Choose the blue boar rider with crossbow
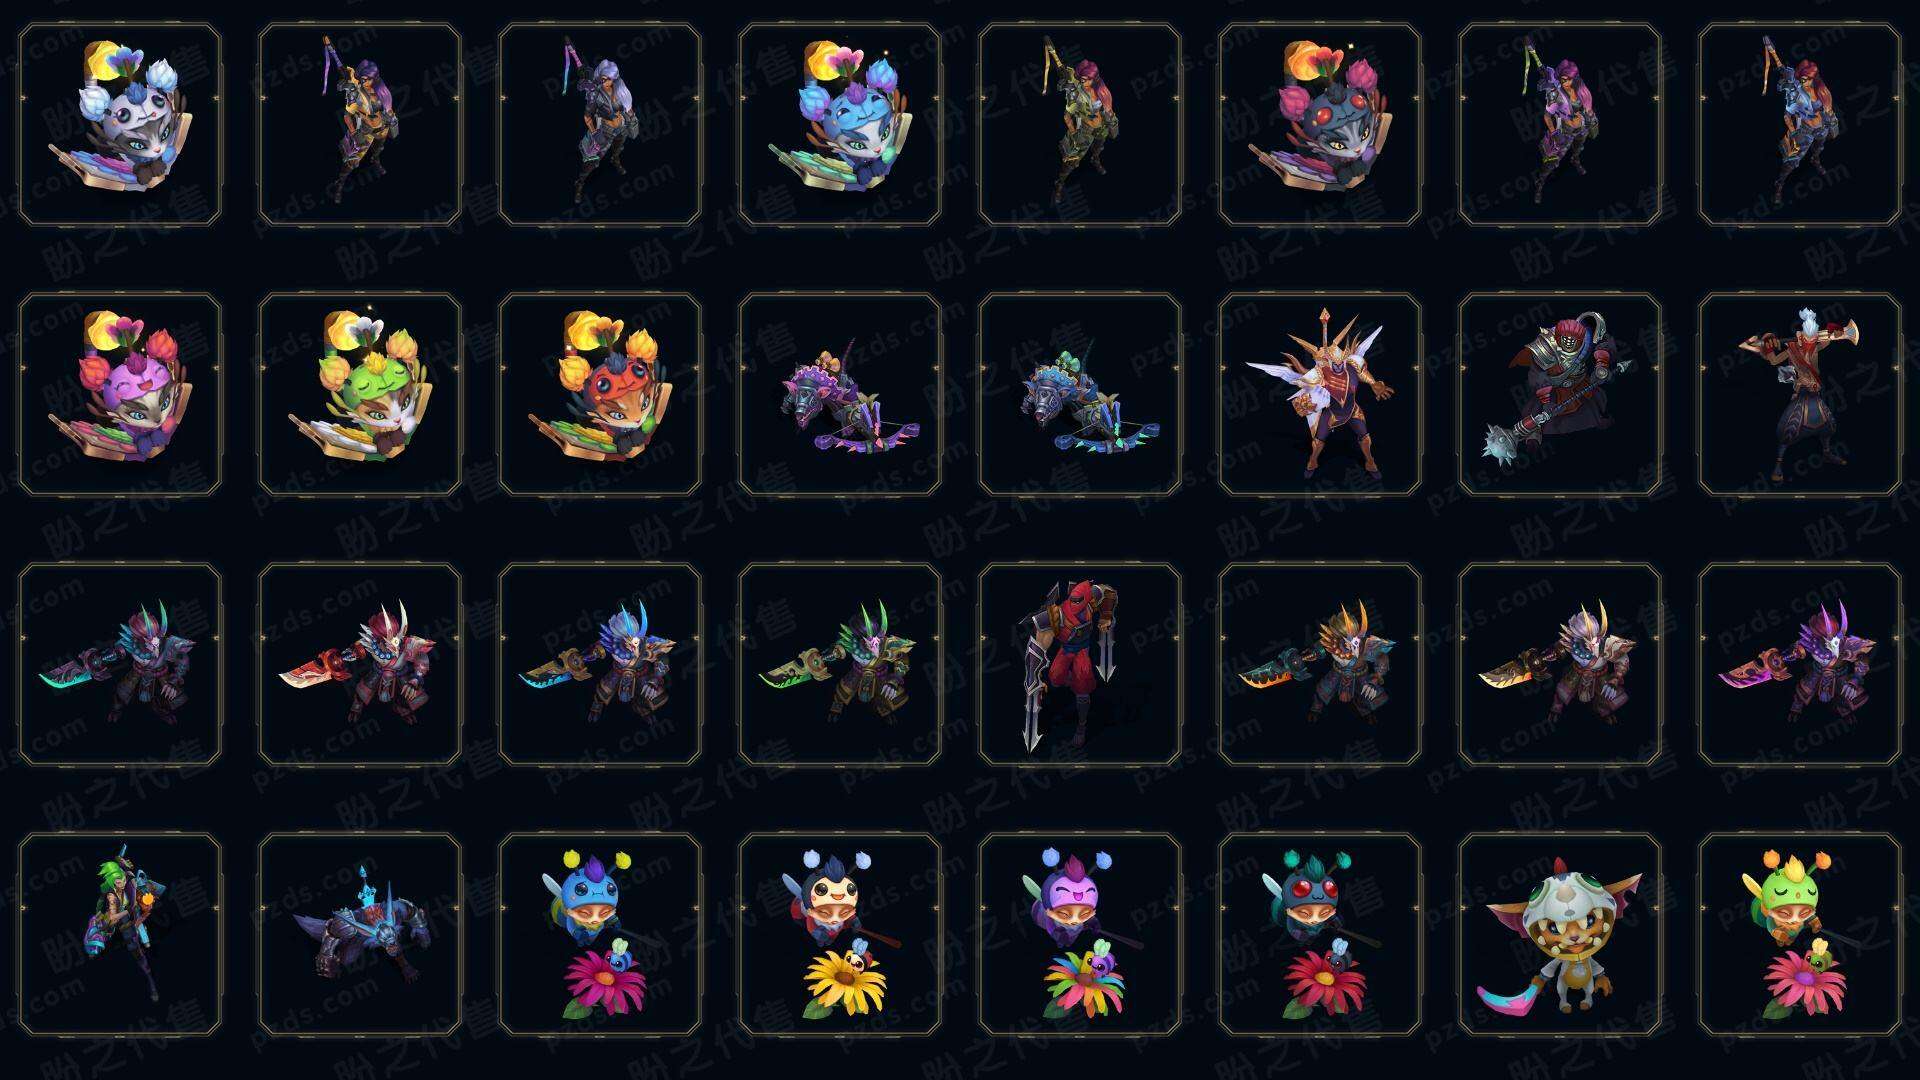This screenshot has width=1920, height=1080. point(1080,394)
